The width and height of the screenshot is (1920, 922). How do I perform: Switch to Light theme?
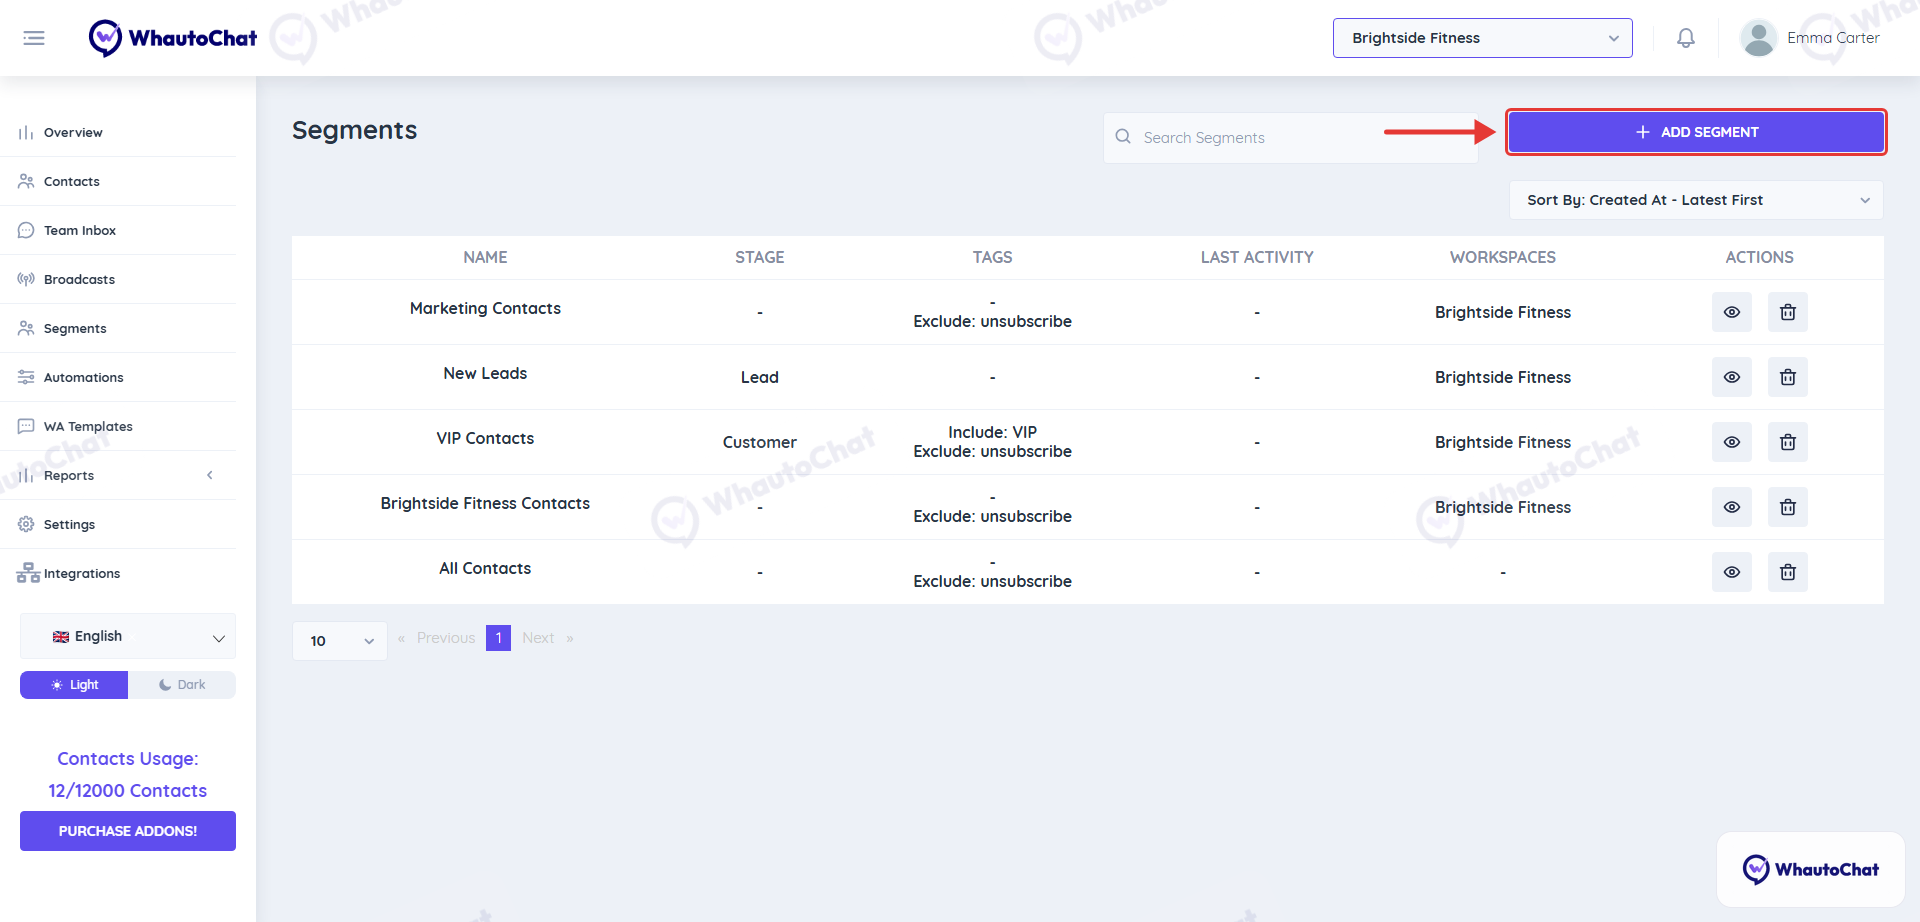(74, 685)
